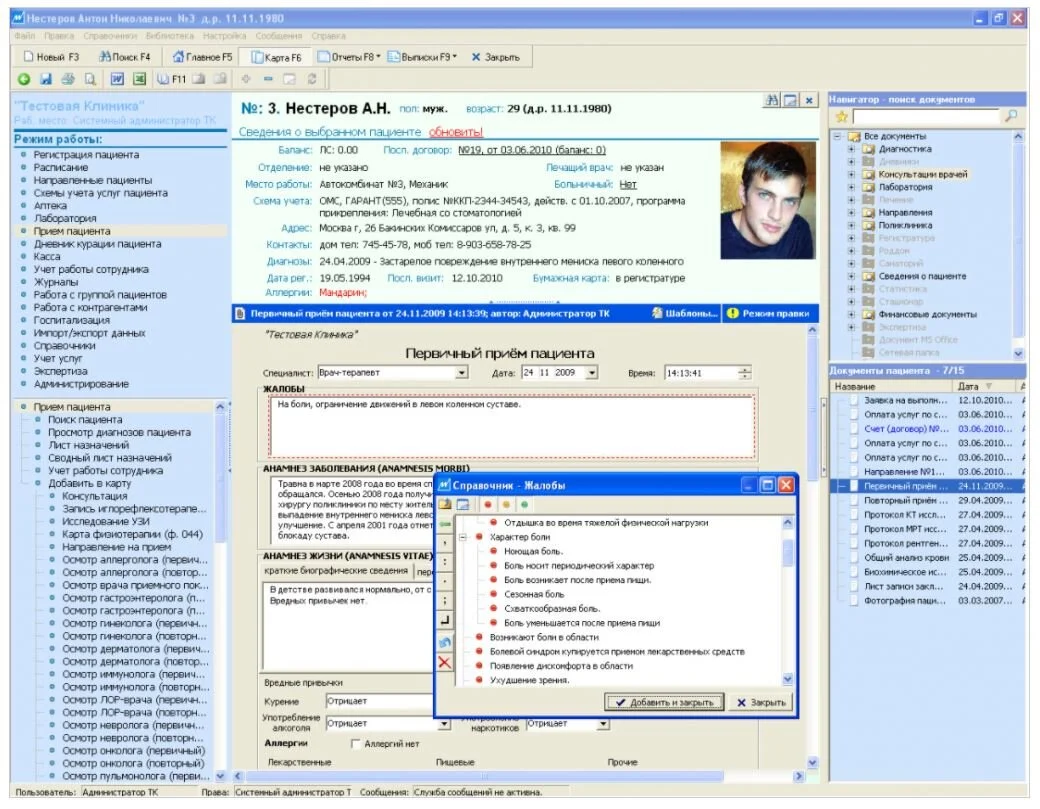Click the magnifier search icon in Navigator
Image resolution: width=1040 pixels, height=809 pixels.
(x=1011, y=116)
